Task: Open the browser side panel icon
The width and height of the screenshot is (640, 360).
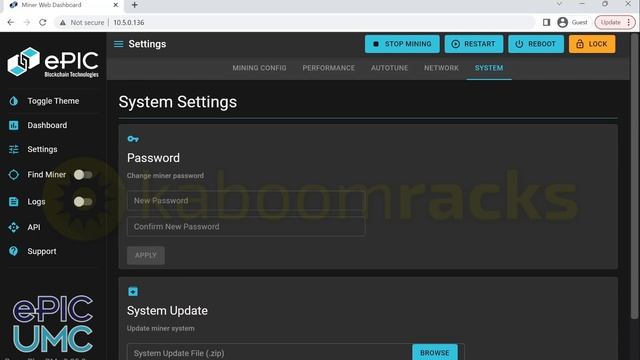Action: (x=547, y=22)
